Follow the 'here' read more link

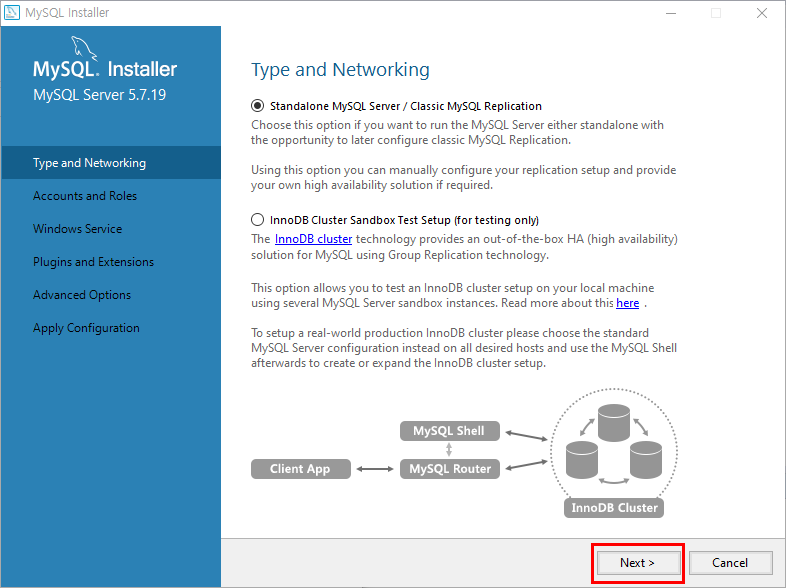coord(627,303)
